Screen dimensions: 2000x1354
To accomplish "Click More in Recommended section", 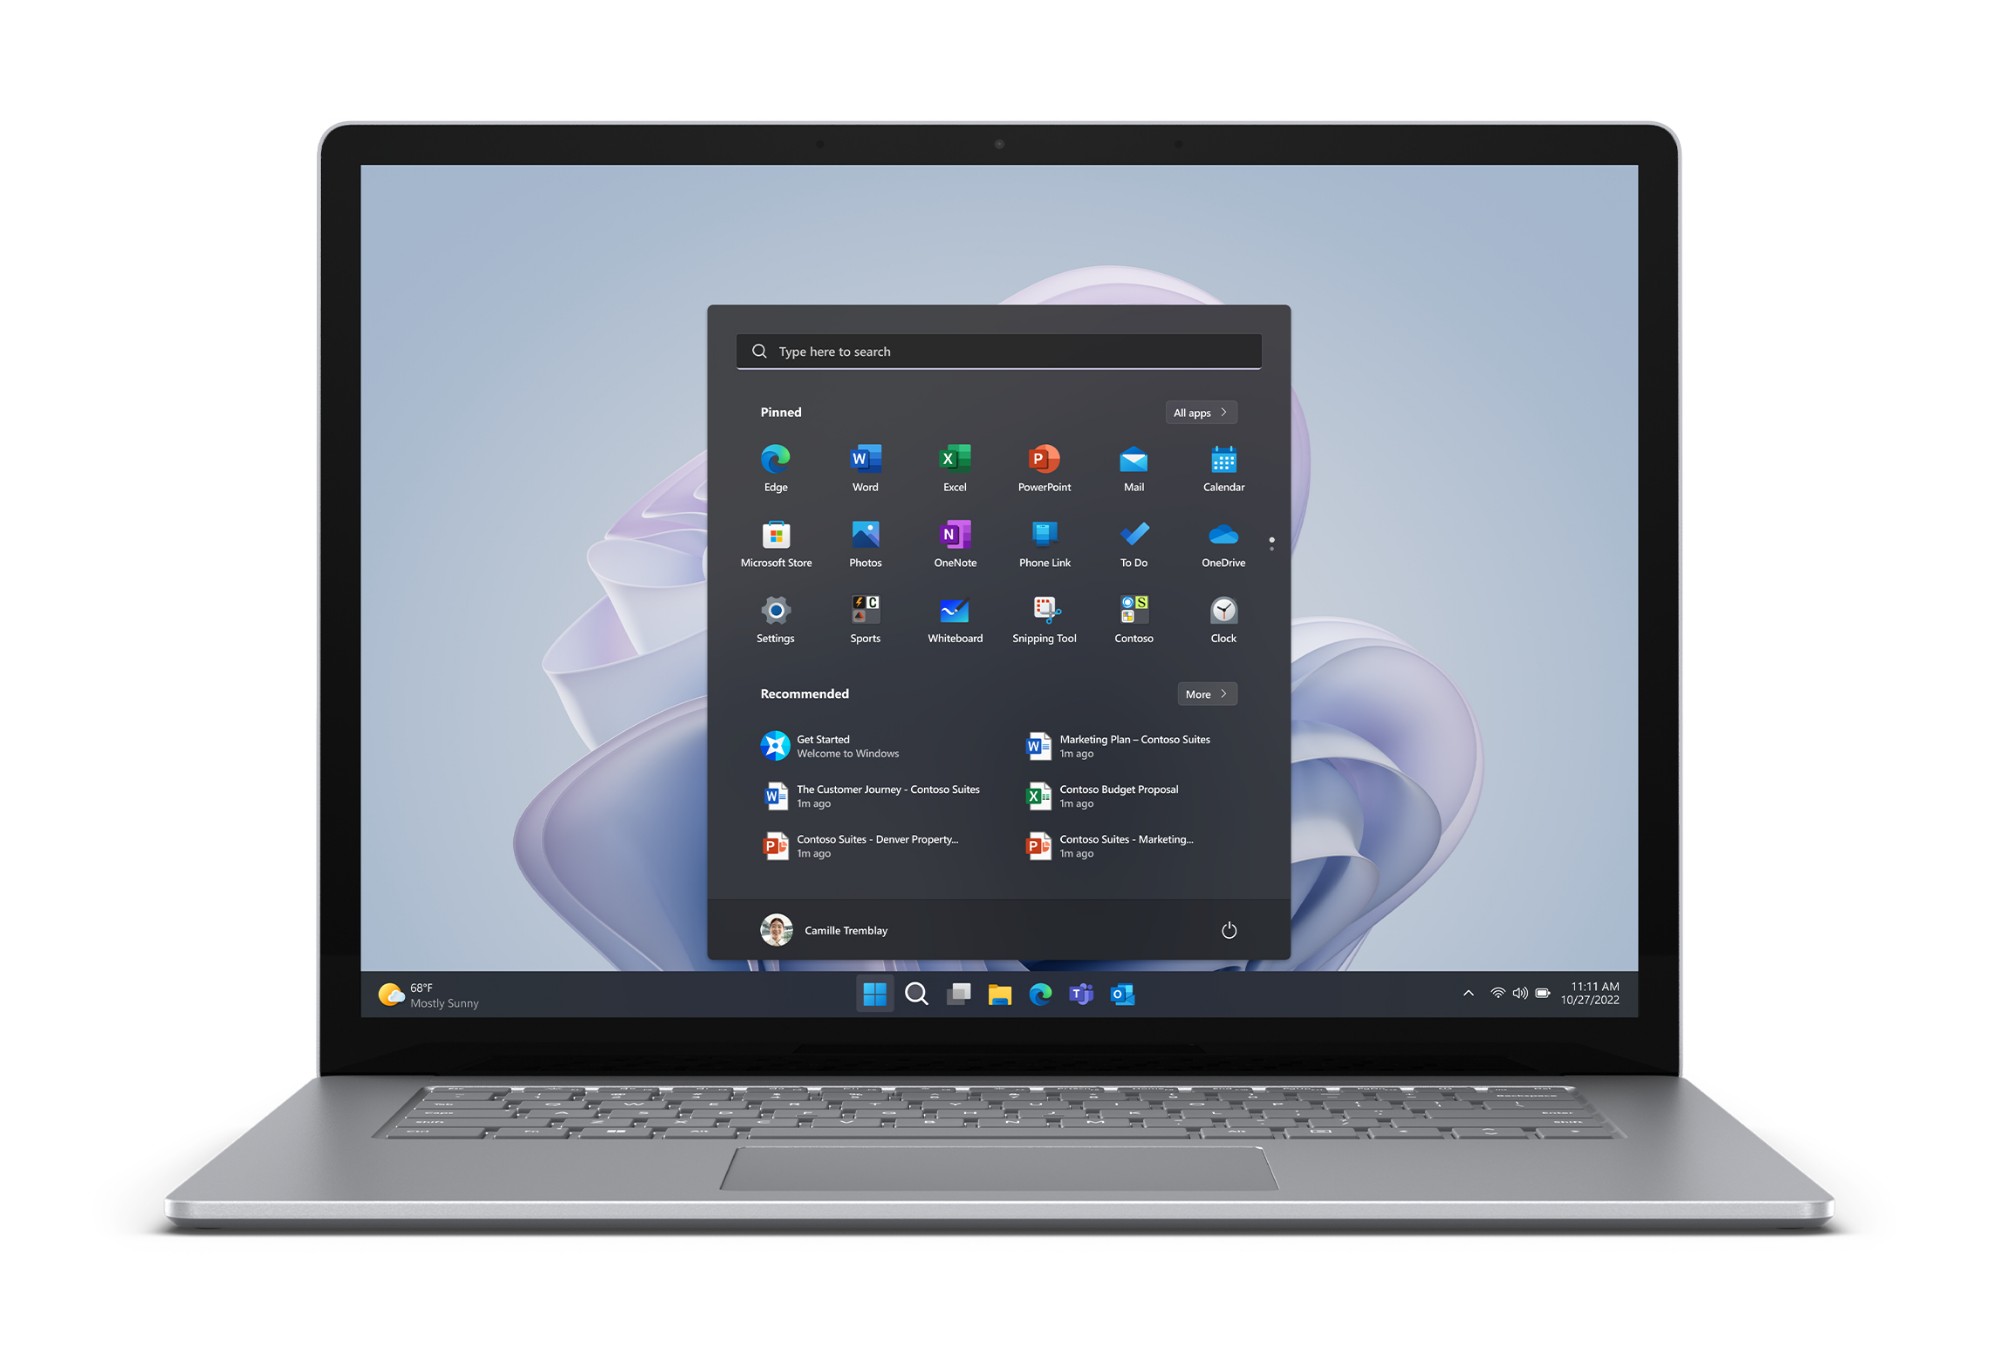I will pyautogui.click(x=1204, y=694).
